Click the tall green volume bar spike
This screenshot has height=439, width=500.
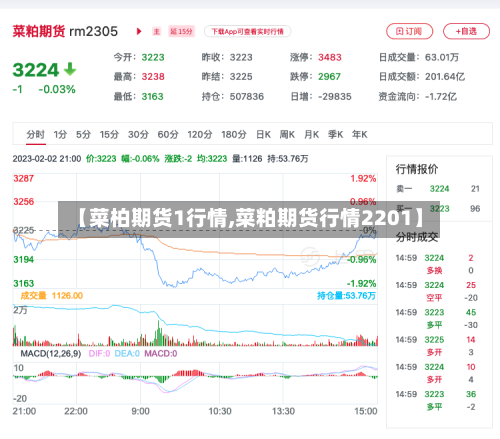click(159, 333)
